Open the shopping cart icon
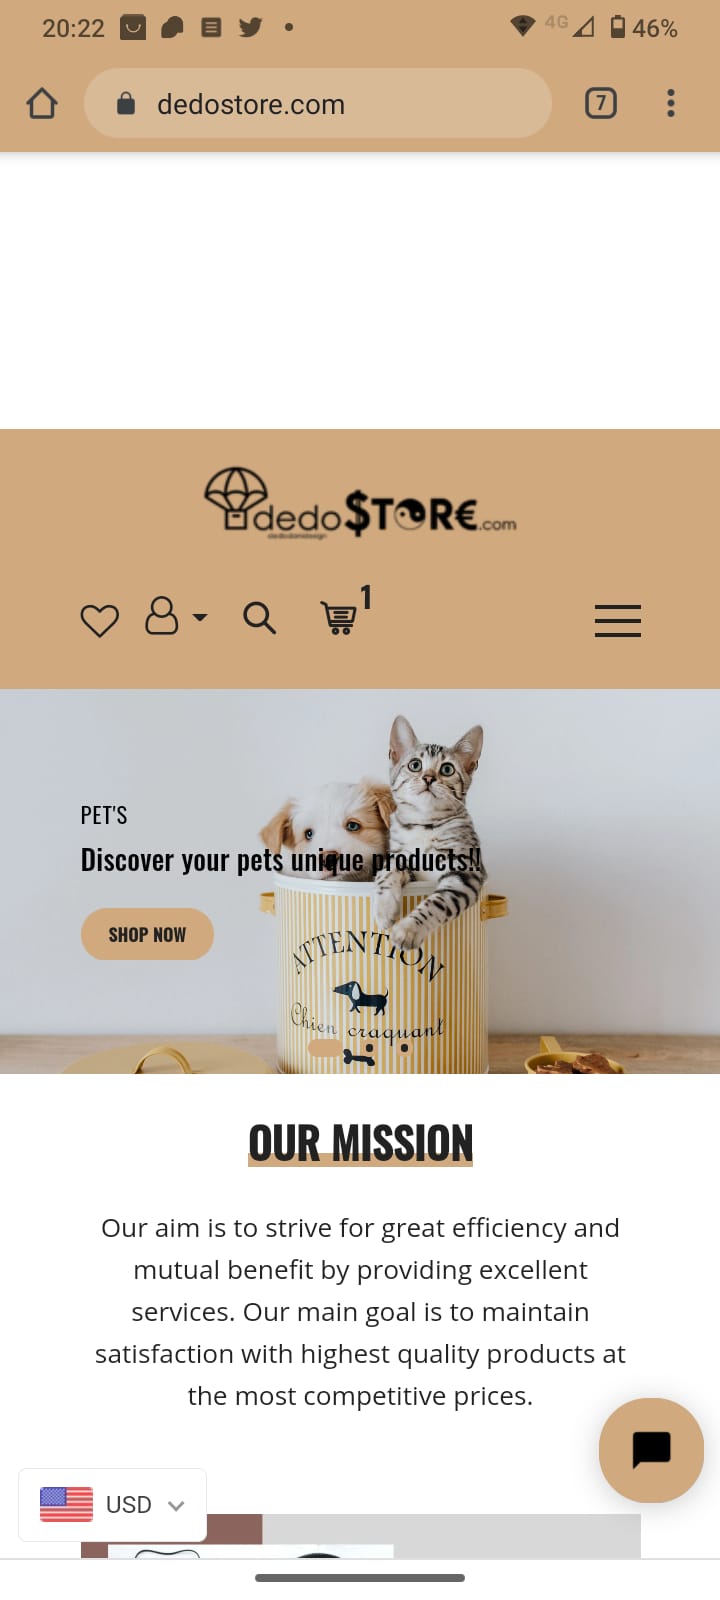 tap(340, 618)
